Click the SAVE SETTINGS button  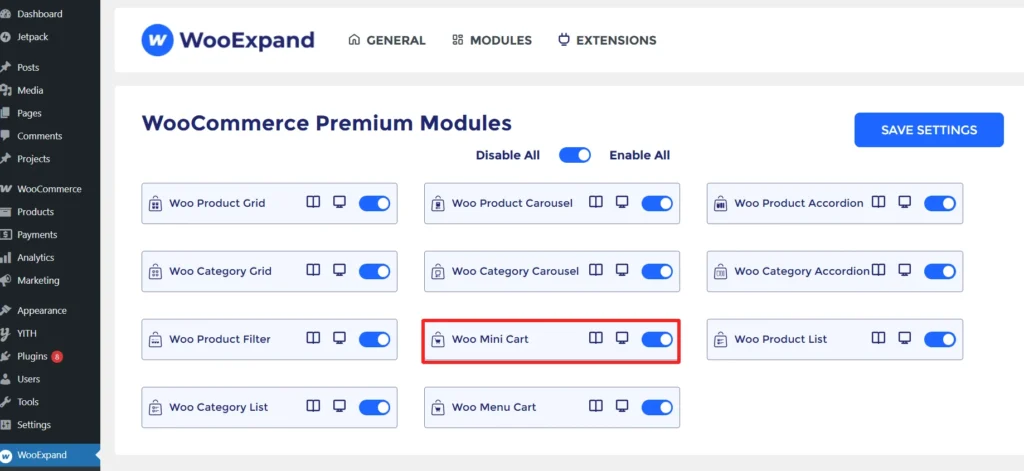click(x=929, y=130)
